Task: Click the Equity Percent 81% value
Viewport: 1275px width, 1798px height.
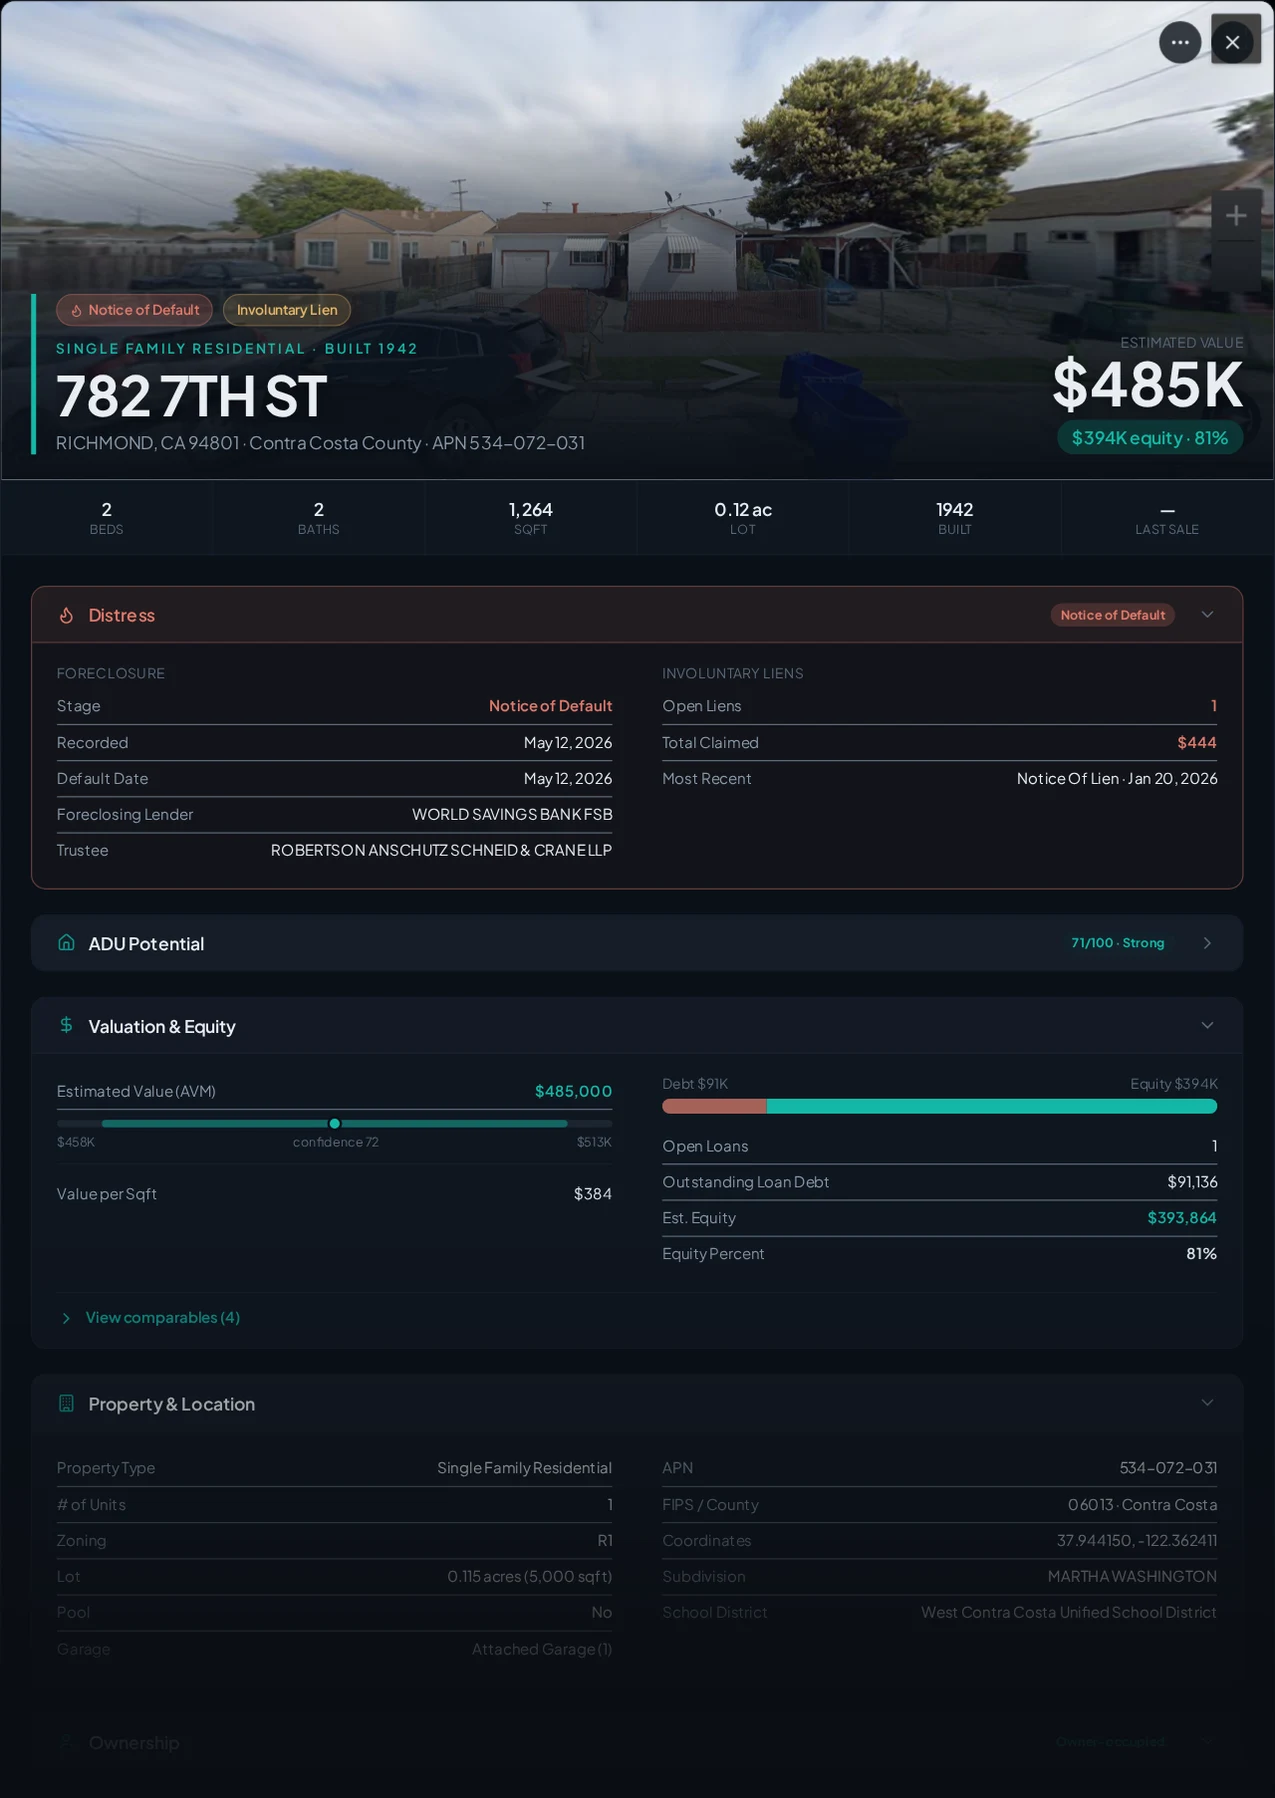Action: tap(1201, 1254)
